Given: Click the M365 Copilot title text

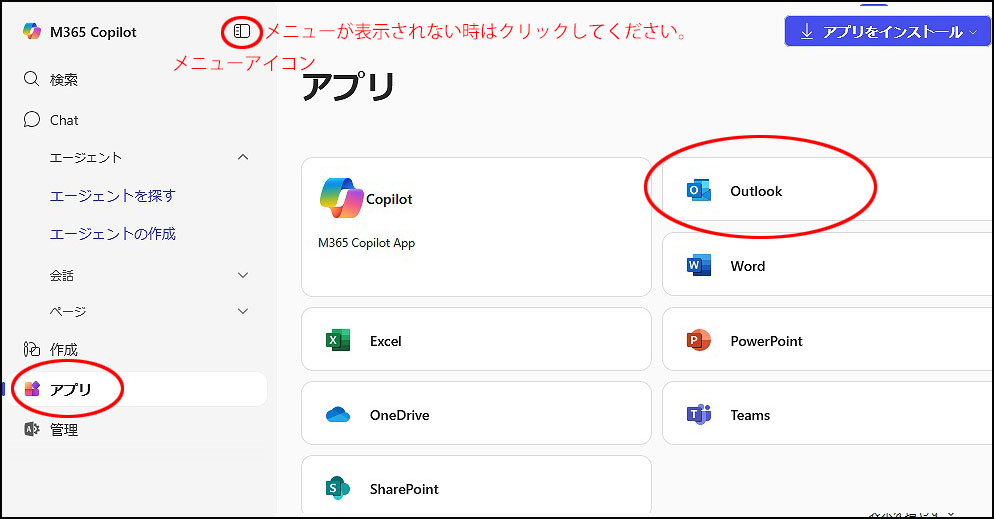Looking at the screenshot, I should [93, 32].
